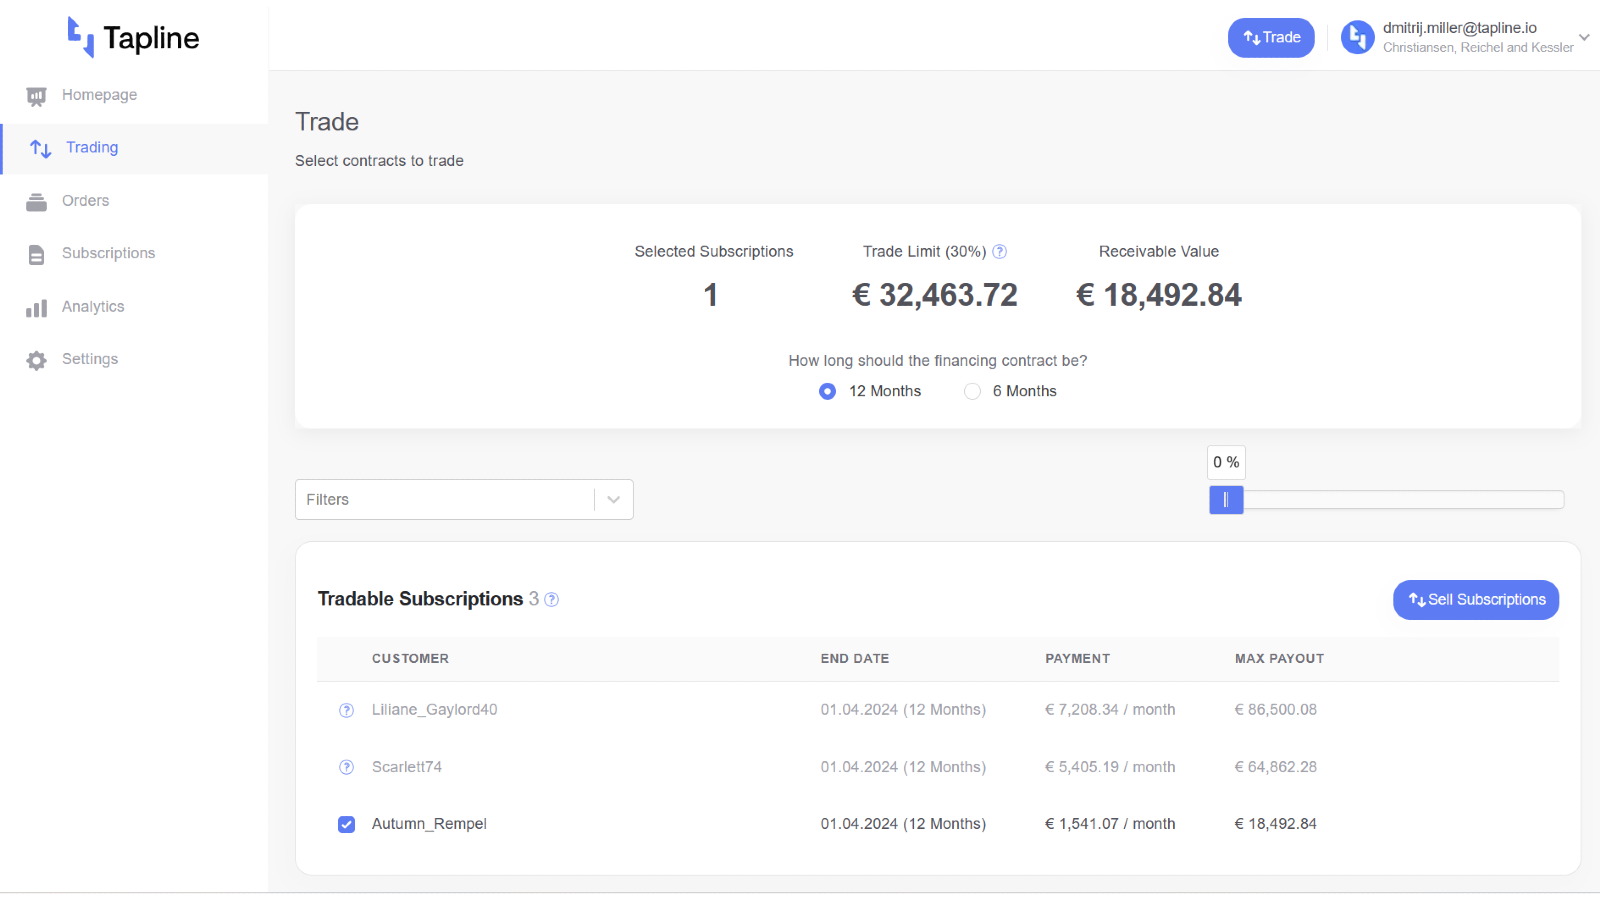Click the Trade button in header

(1271, 38)
